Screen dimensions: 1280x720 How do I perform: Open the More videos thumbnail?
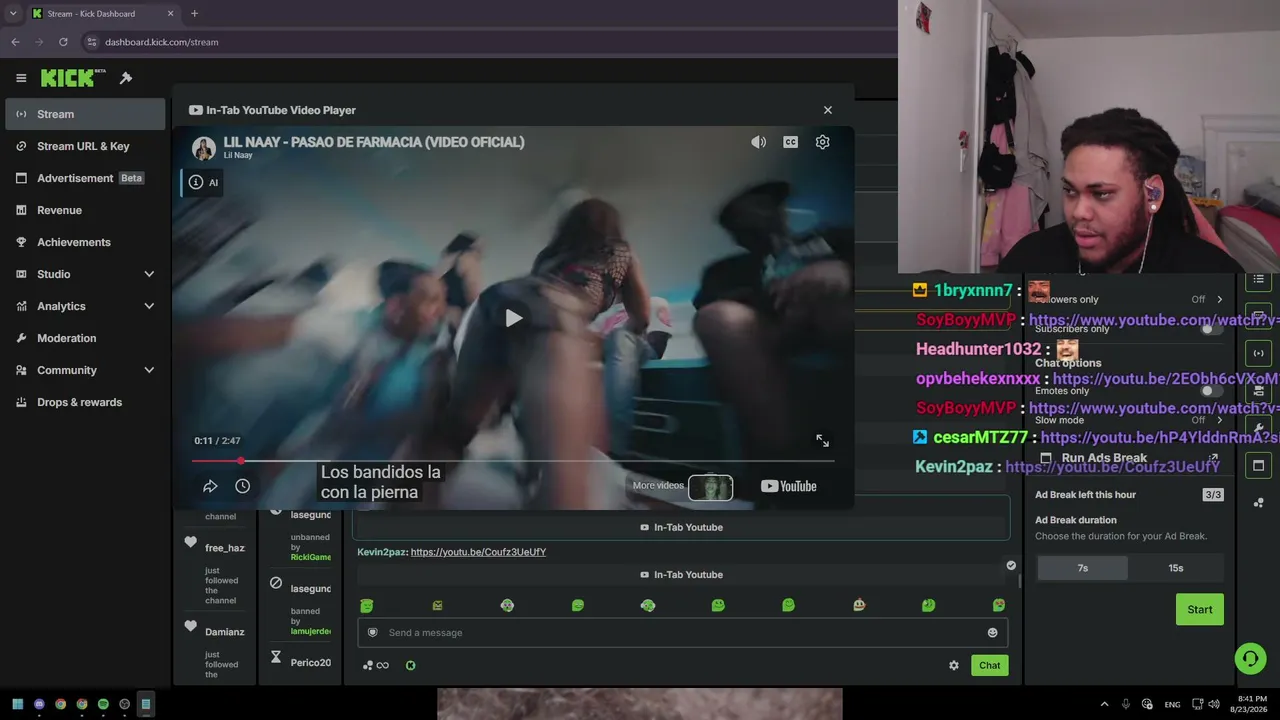710,487
